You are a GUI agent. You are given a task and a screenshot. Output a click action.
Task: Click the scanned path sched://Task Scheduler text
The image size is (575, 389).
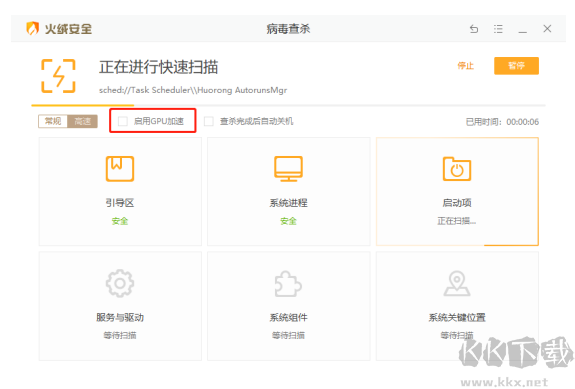coord(193,90)
